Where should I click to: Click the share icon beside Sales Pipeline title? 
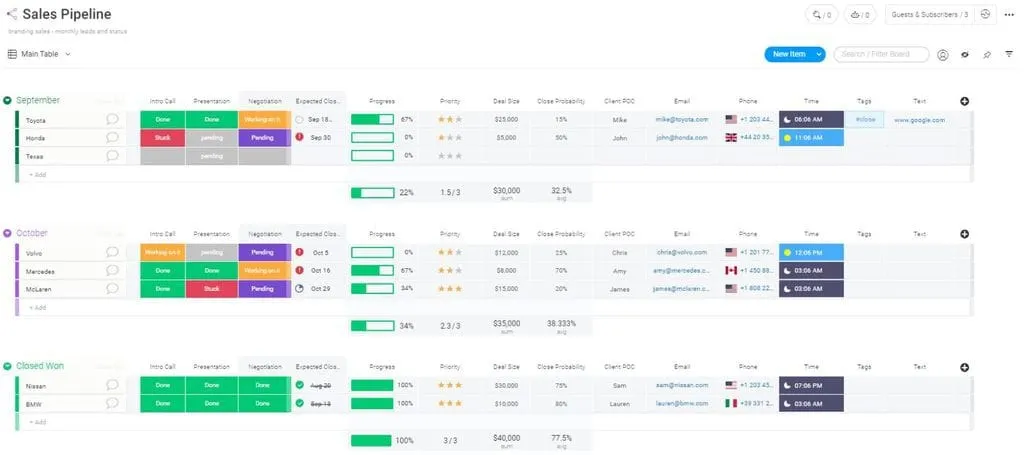[12, 14]
